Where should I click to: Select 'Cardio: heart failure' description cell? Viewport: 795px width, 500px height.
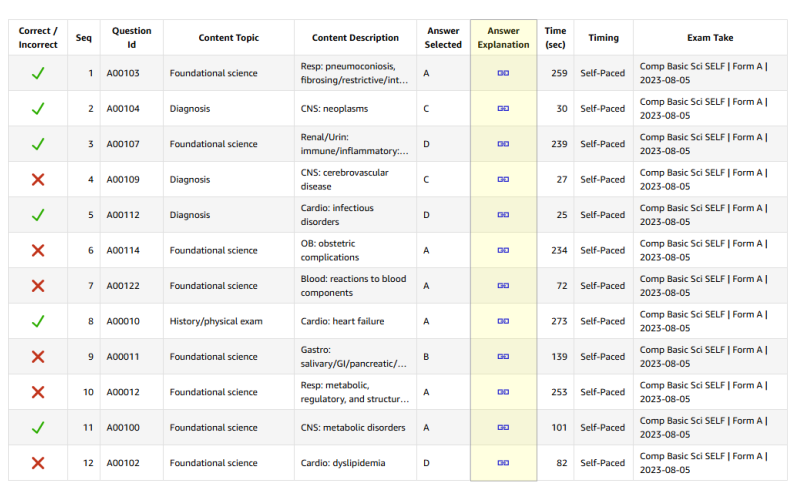pos(342,321)
